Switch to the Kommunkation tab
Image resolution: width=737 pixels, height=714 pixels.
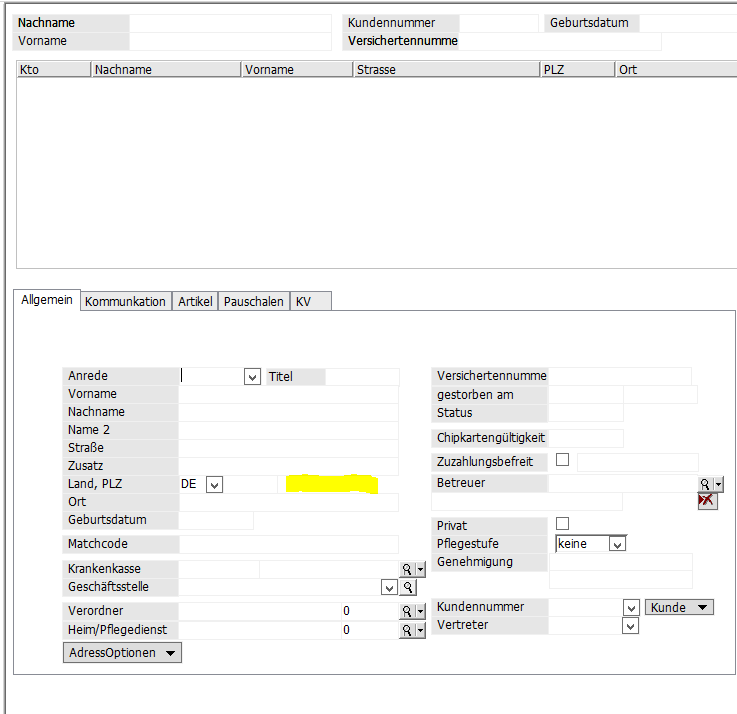pyautogui.click(x=125, y=301)
